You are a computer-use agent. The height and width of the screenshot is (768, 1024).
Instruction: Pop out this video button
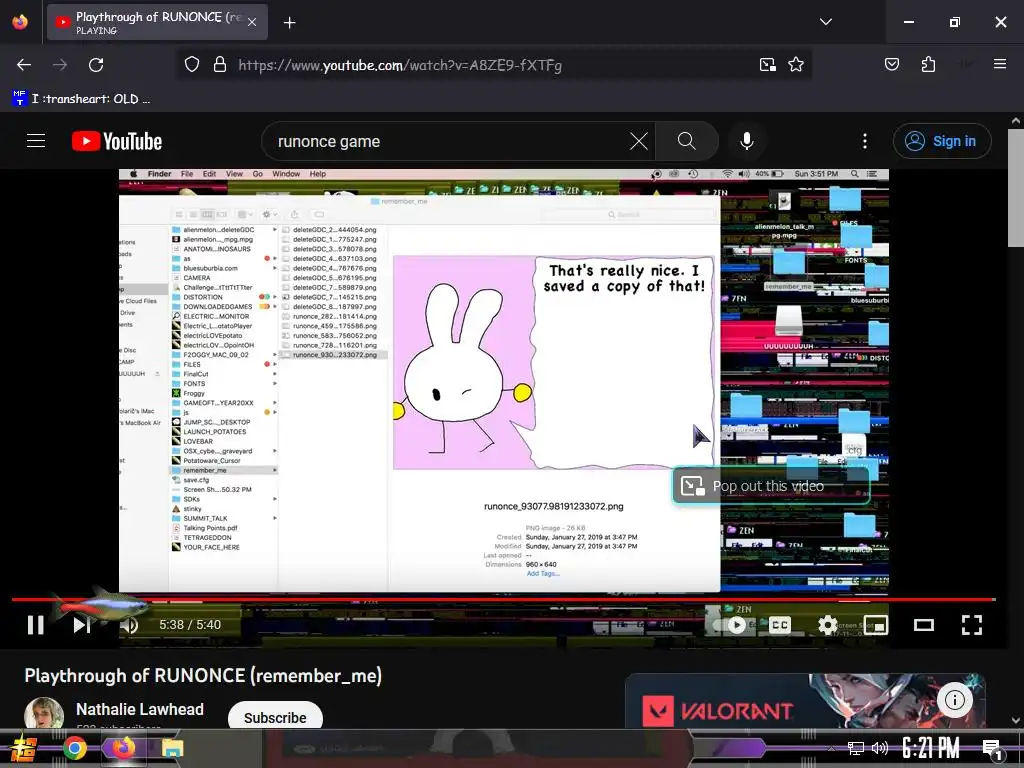[771, 486]
